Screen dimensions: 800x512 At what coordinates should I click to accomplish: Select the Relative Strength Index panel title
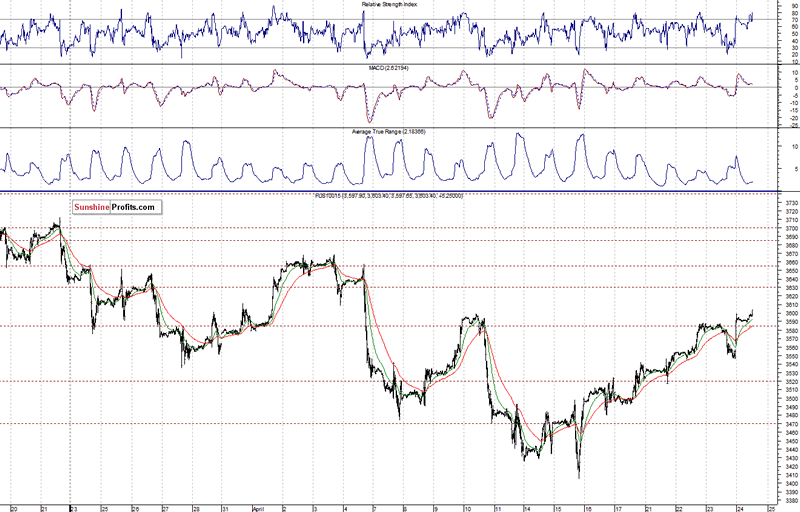(x=389, y=4)
